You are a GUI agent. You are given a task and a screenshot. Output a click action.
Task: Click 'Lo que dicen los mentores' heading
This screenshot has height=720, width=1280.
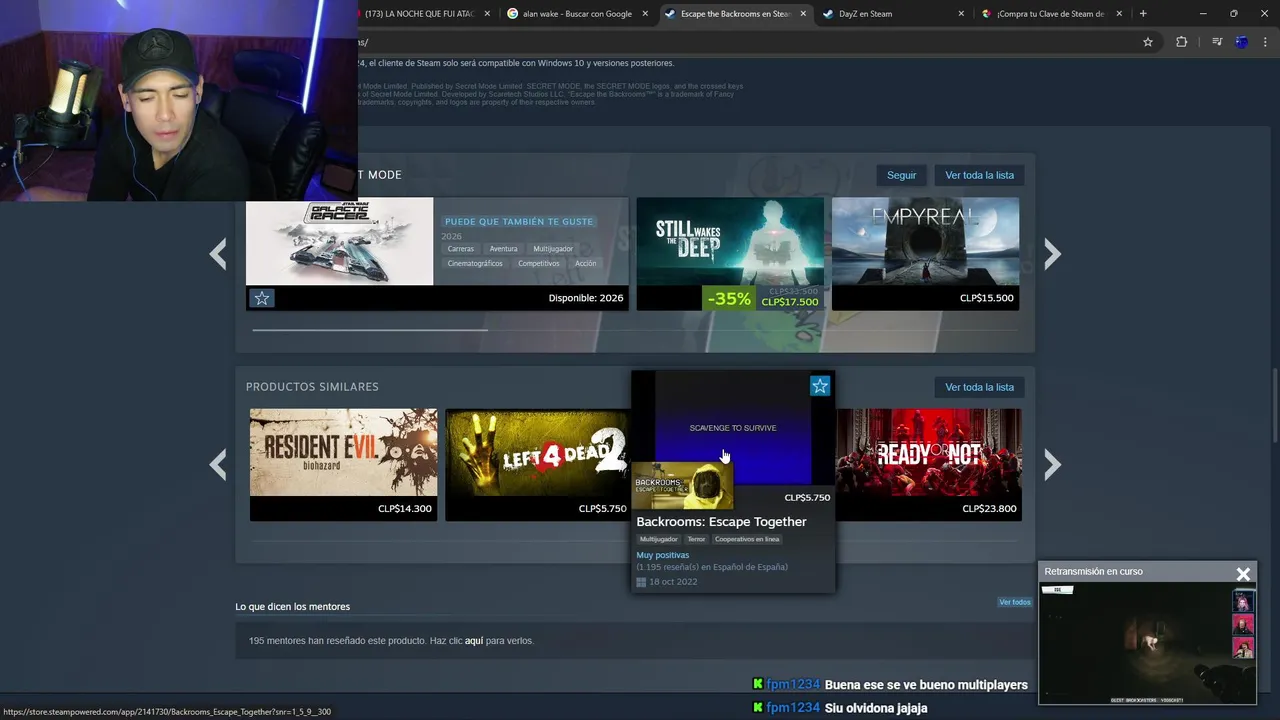tap(292, 607)
